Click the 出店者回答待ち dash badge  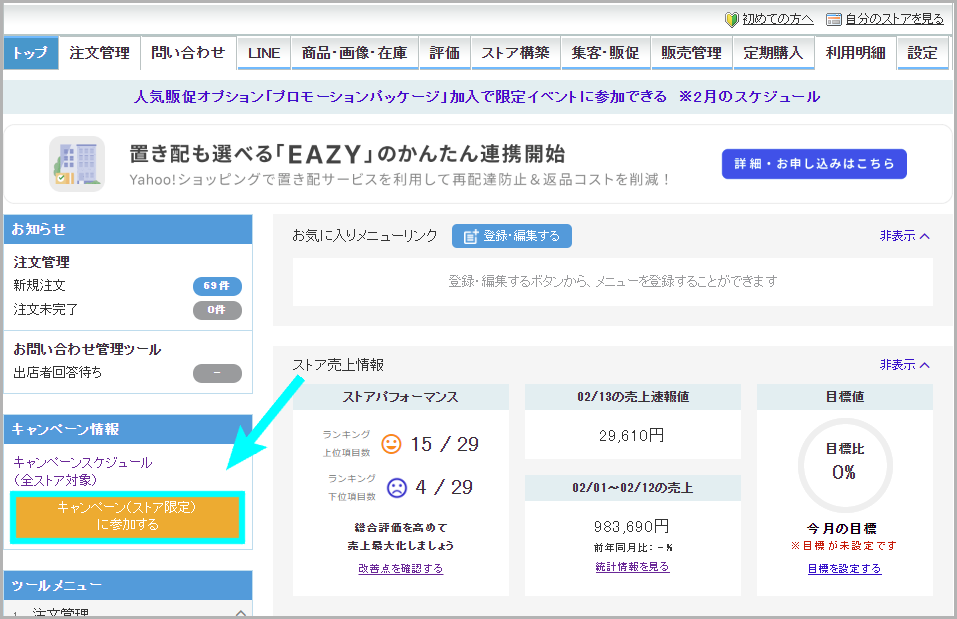click(217, 373)
